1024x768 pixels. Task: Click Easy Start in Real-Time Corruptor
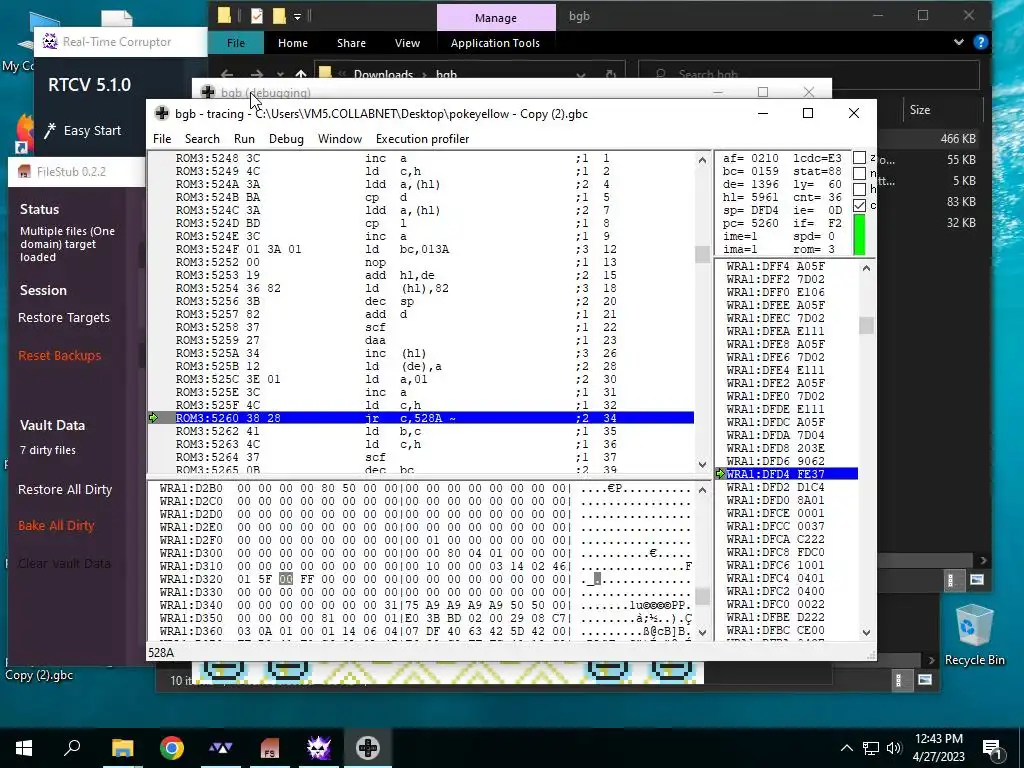(x=91, y=131)
